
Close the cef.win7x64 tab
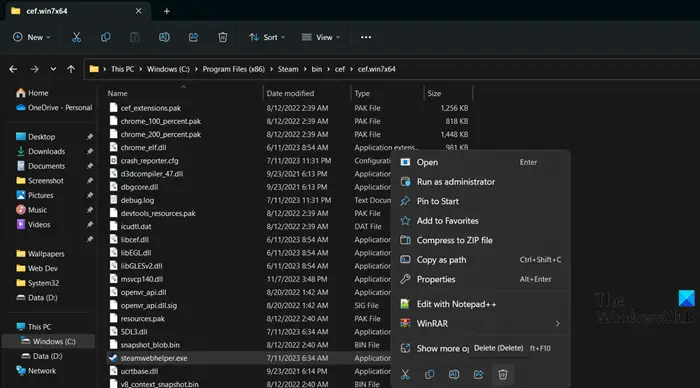pyautogui.click(x=139, y=11)
